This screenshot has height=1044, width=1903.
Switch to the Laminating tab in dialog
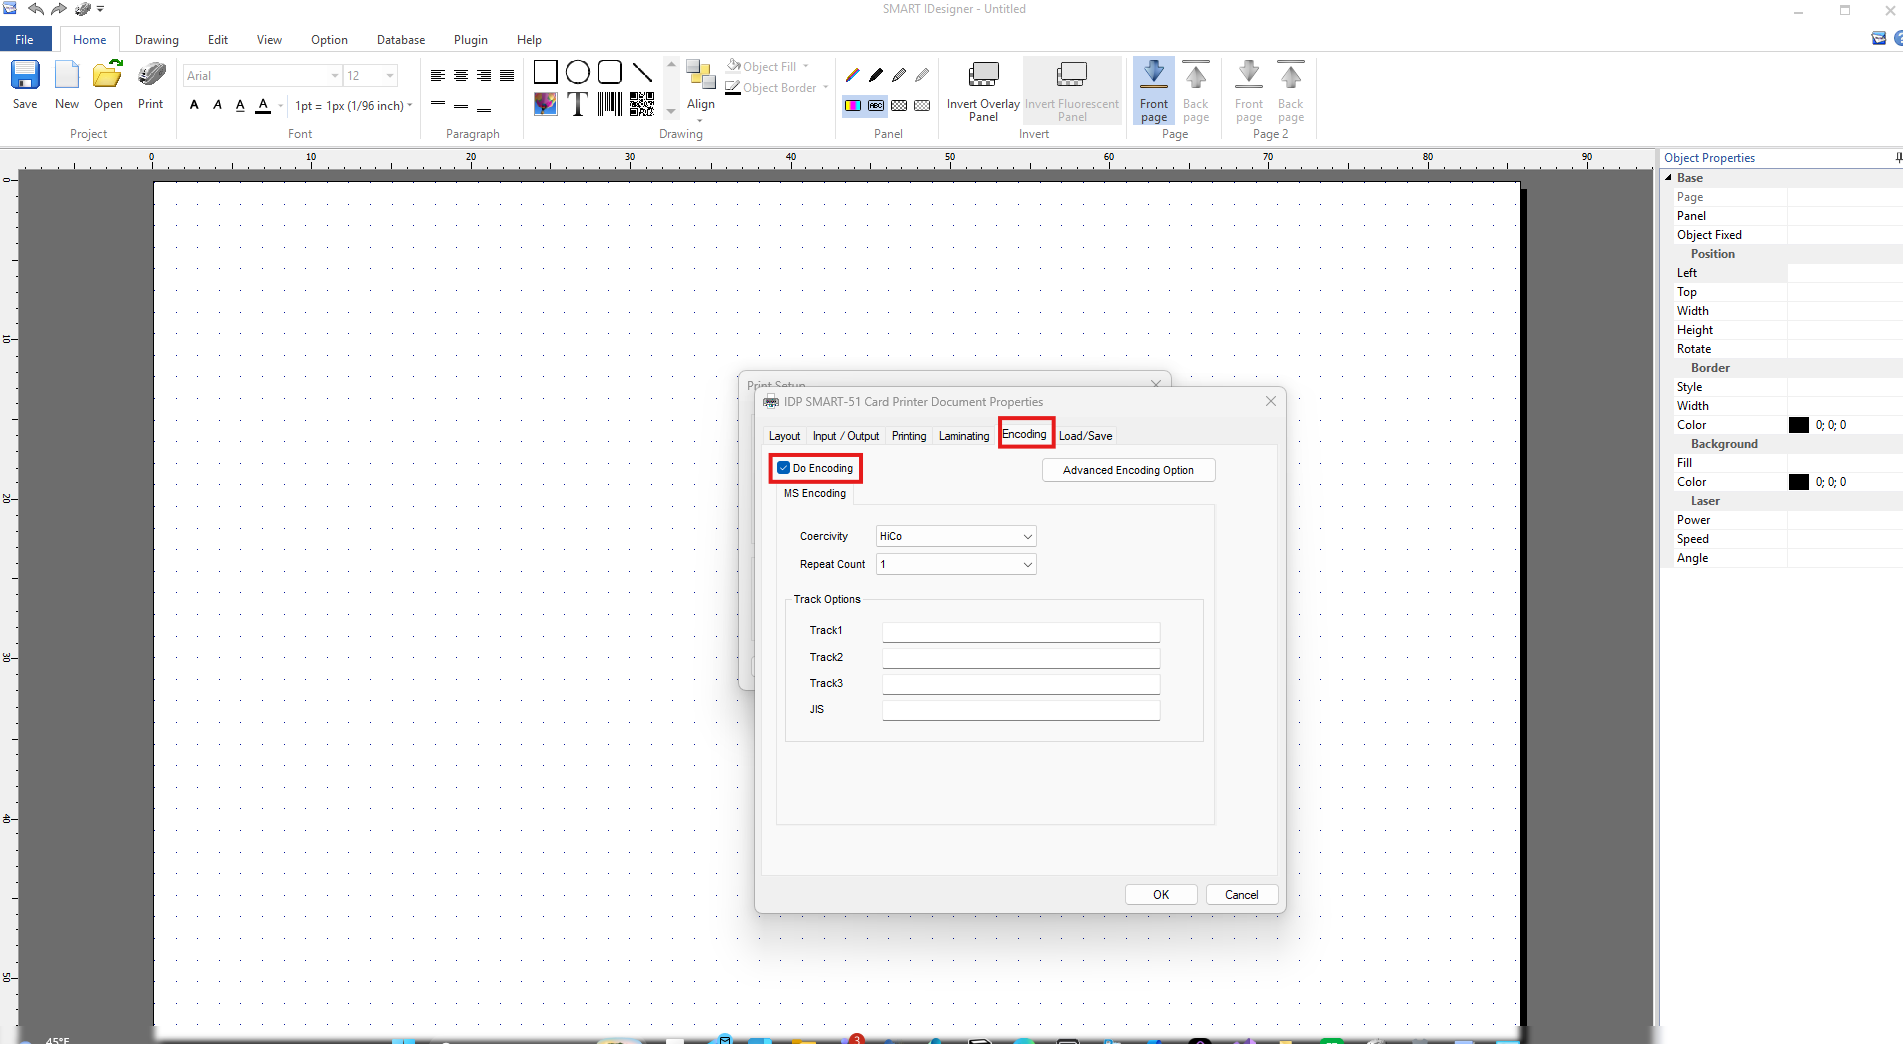(964, 436)
